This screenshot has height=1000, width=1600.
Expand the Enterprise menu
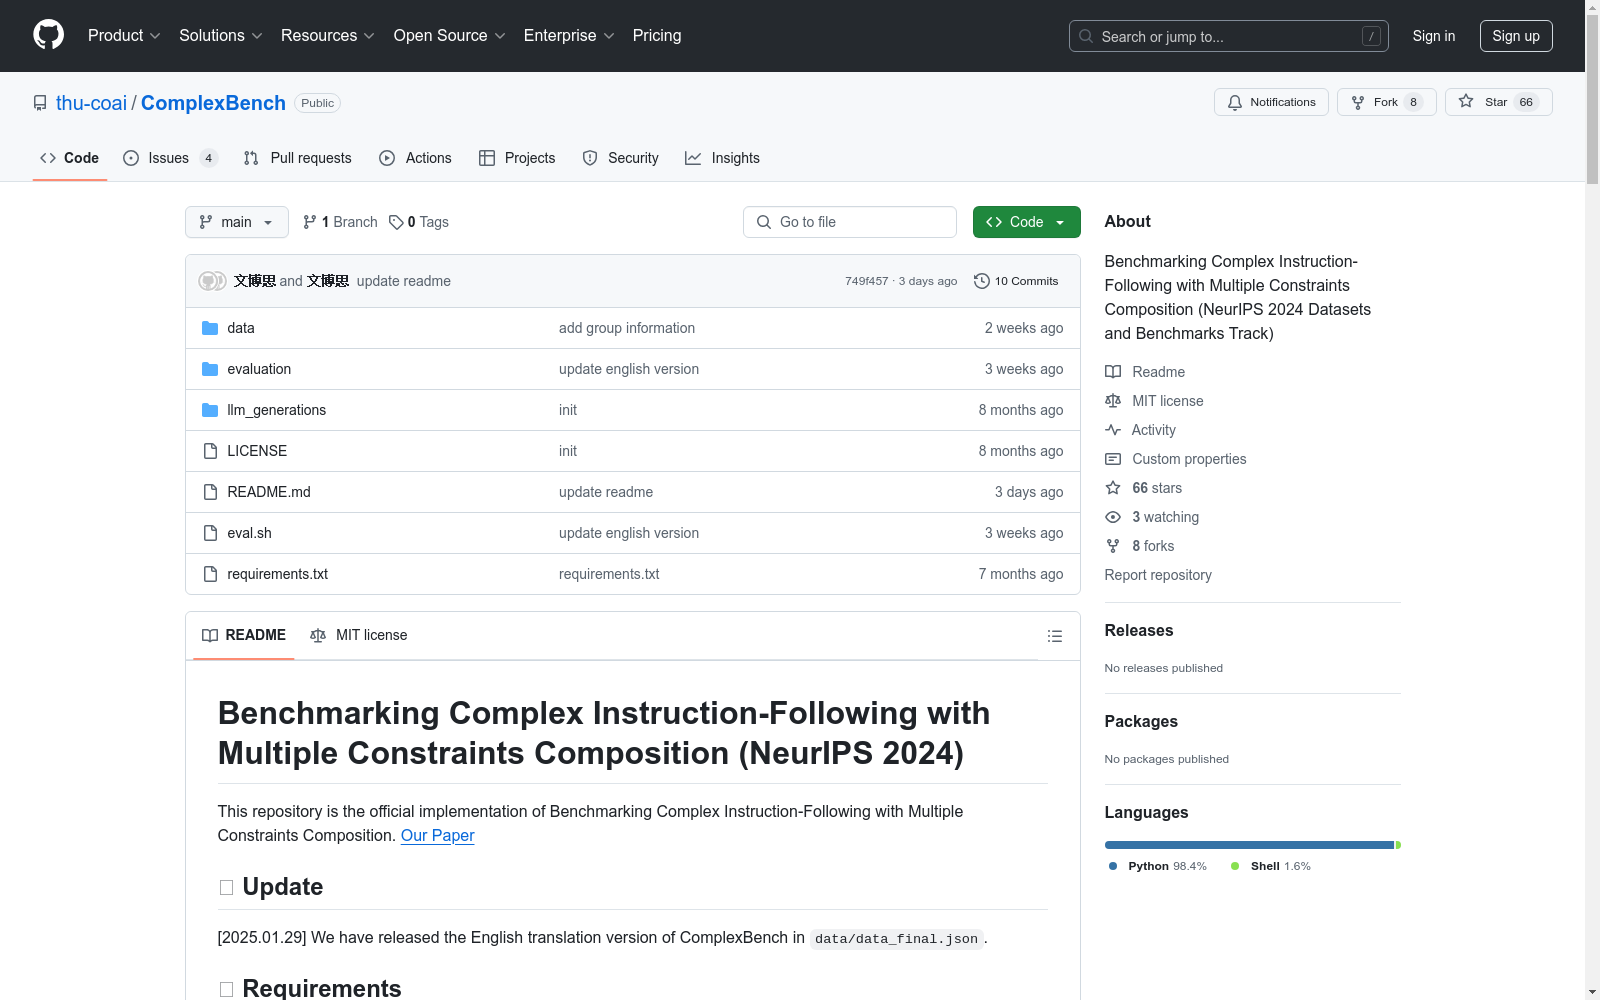point(569,35)
